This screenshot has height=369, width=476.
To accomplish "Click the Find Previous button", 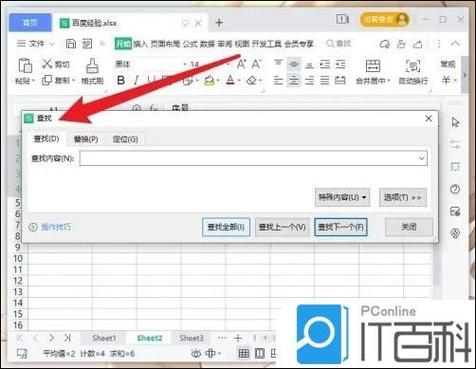I will [x=282, y=227].
